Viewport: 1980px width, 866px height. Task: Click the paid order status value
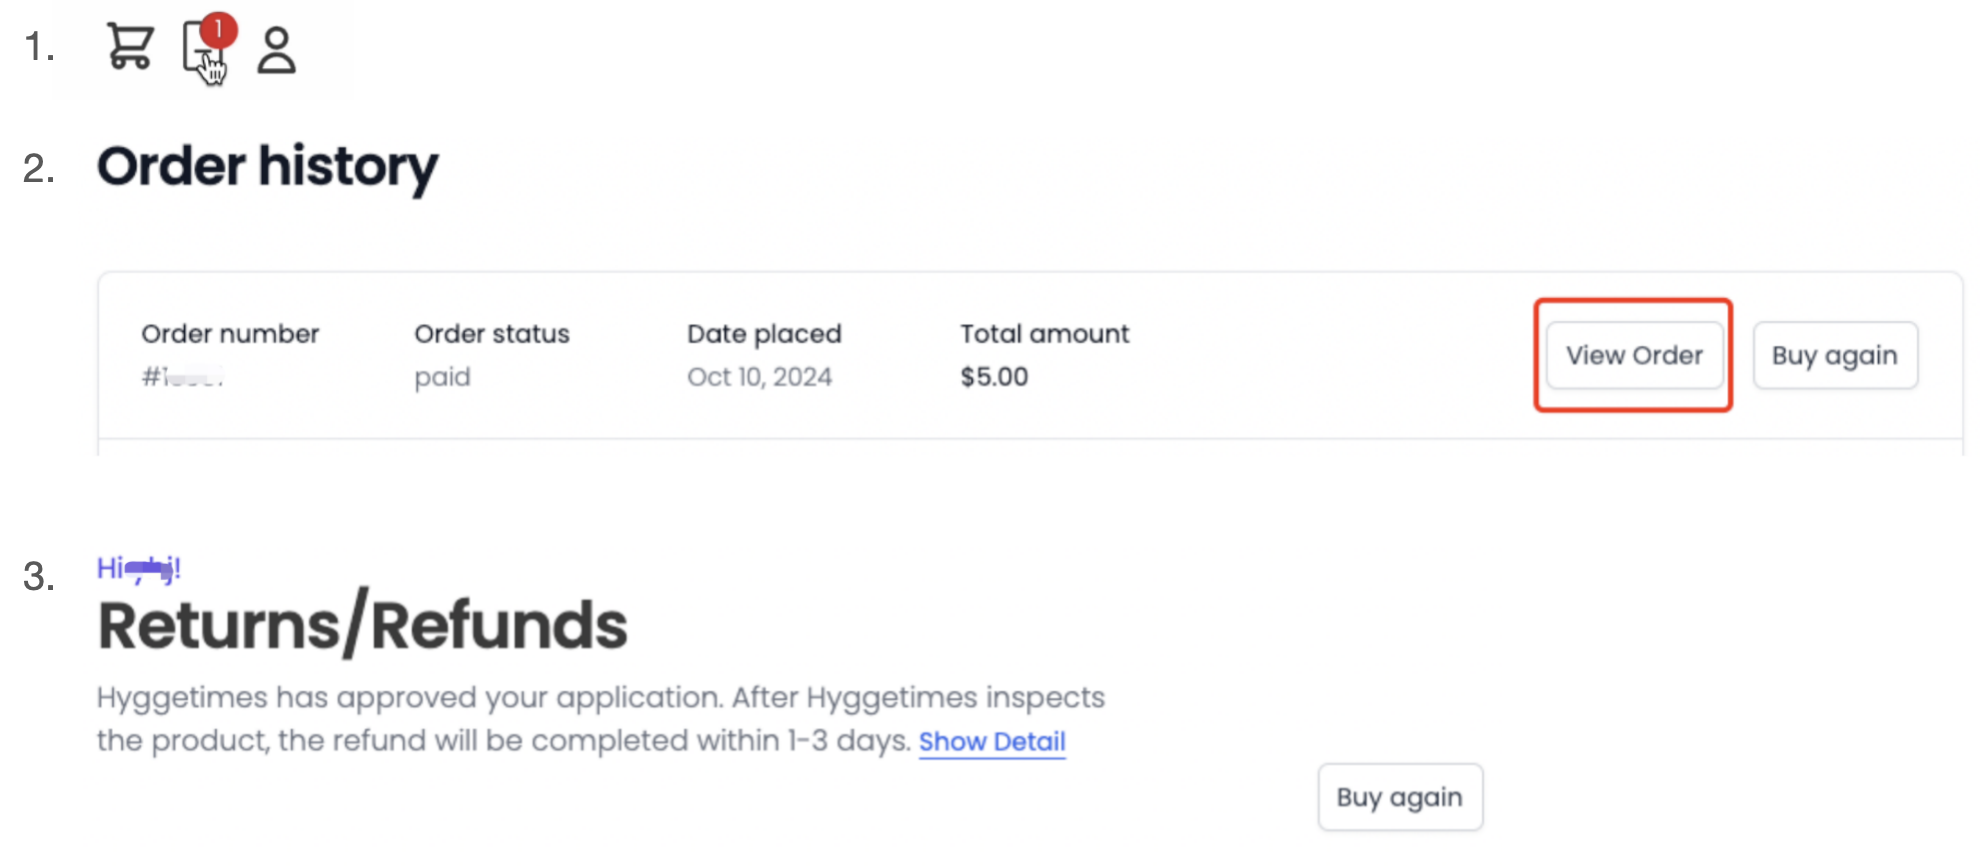(x=442, y=378)
